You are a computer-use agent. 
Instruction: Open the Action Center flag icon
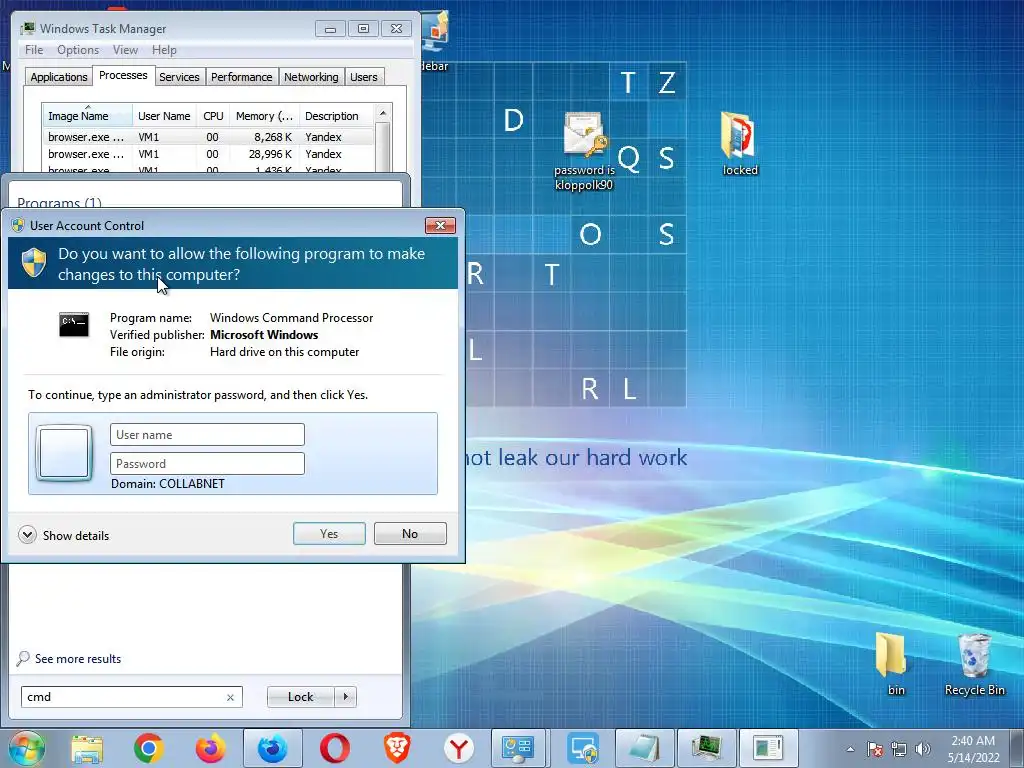tap(874, 749)
